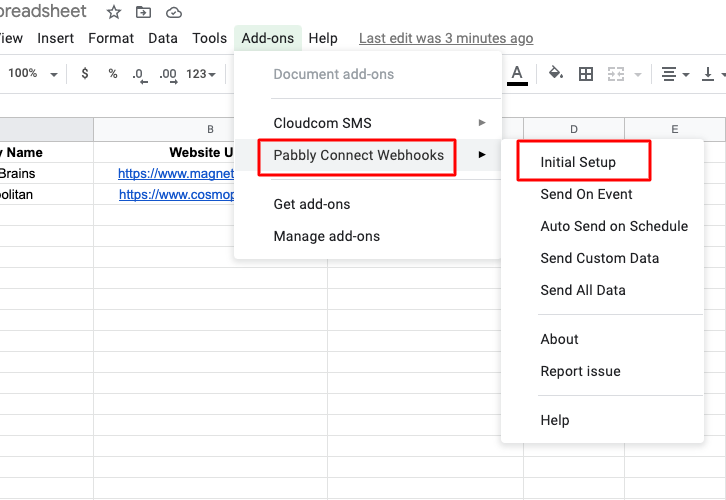Image resolution: width=726 pixels, height=500 pixels.
Task: Open the Help menu in the menu bar
Action: pyautogui.click(x=323, y=38)
